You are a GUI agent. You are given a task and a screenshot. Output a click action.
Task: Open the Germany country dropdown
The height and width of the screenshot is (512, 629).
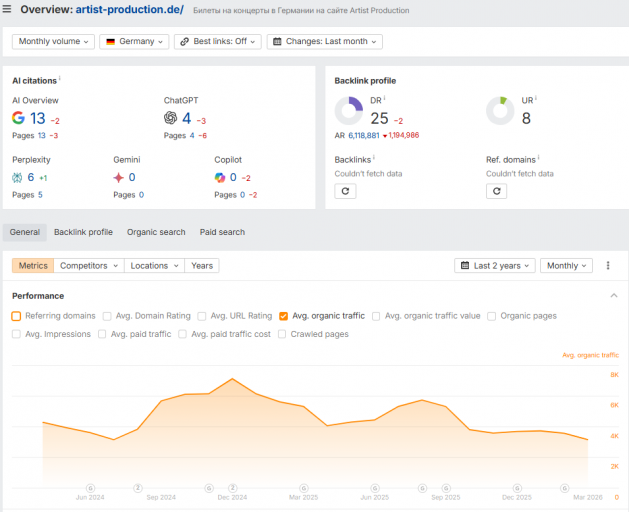point(134,41)
